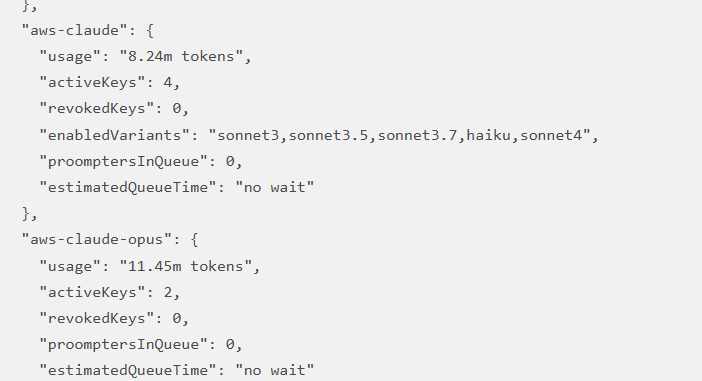Click the activeKeys value 4

[167, 82]
